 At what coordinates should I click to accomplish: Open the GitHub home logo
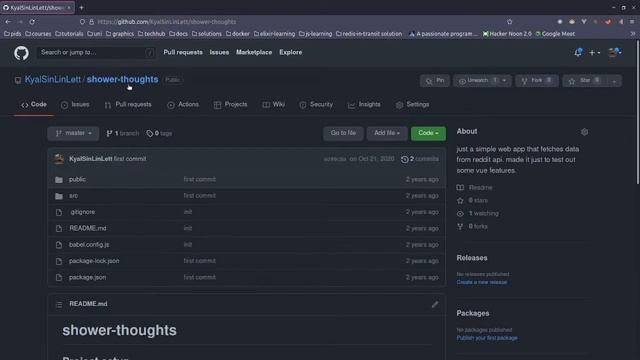pos(21,53)
